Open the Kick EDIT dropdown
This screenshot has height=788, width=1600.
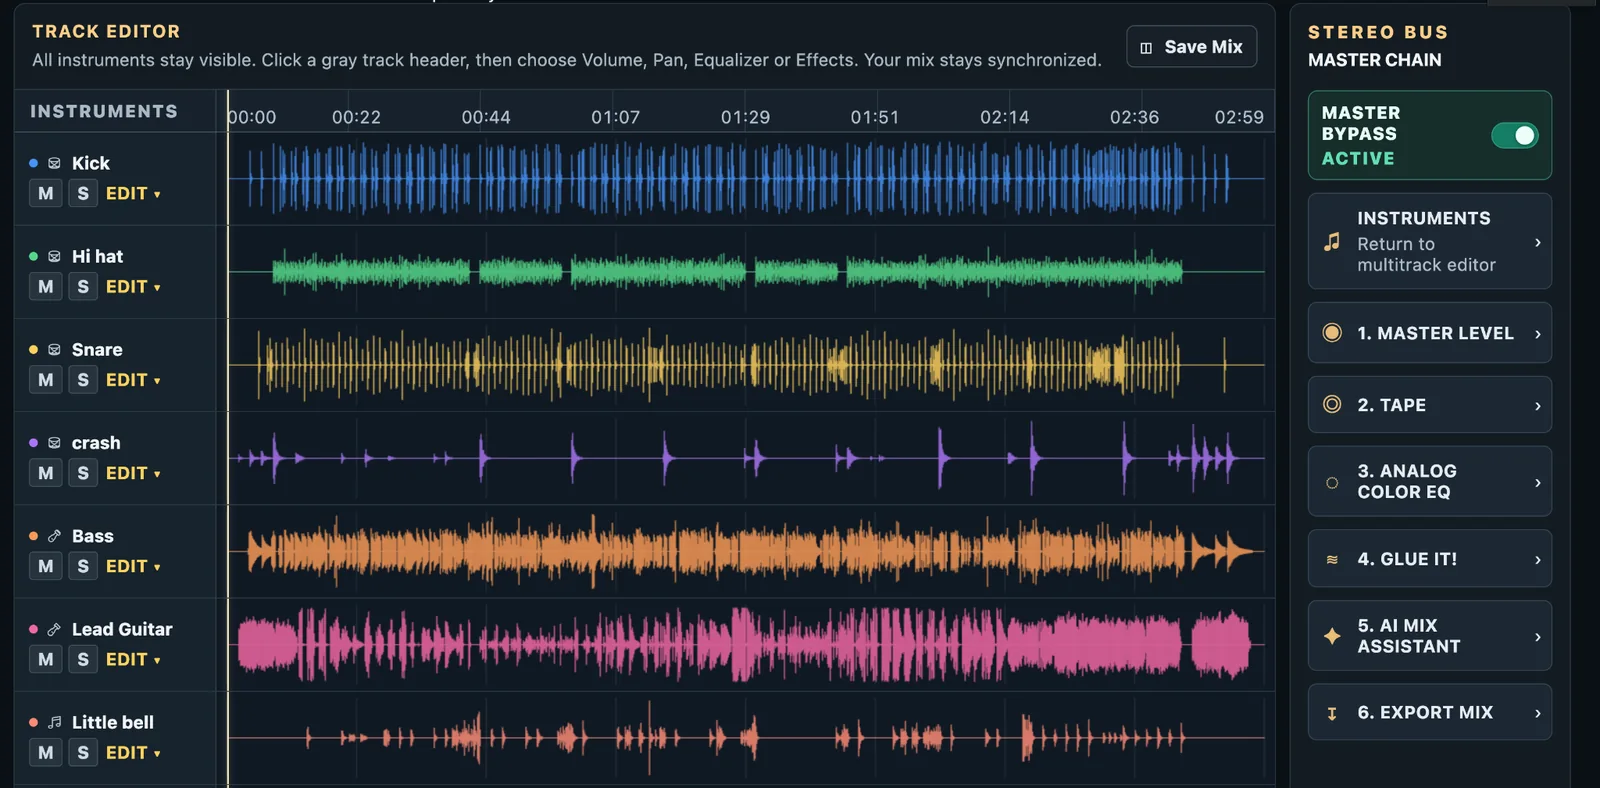[x=133, y=193]
